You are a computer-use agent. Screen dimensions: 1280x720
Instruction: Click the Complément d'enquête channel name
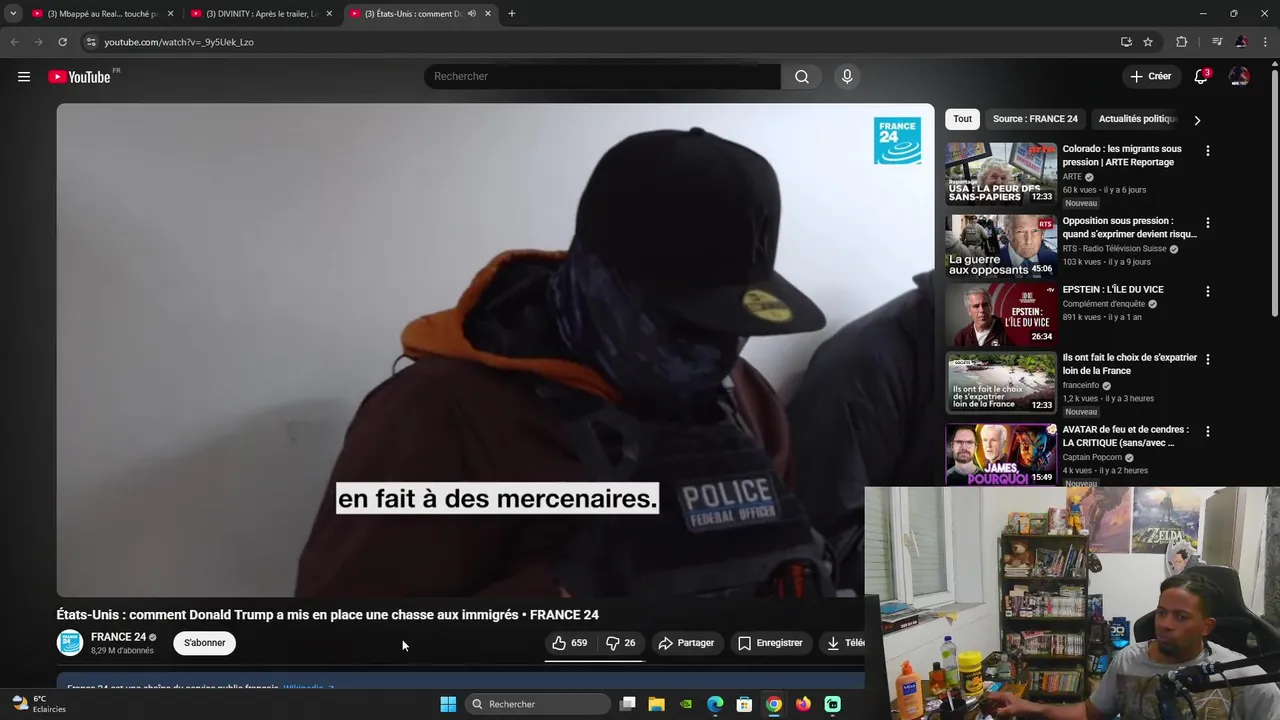click(x=1104, y=304)
